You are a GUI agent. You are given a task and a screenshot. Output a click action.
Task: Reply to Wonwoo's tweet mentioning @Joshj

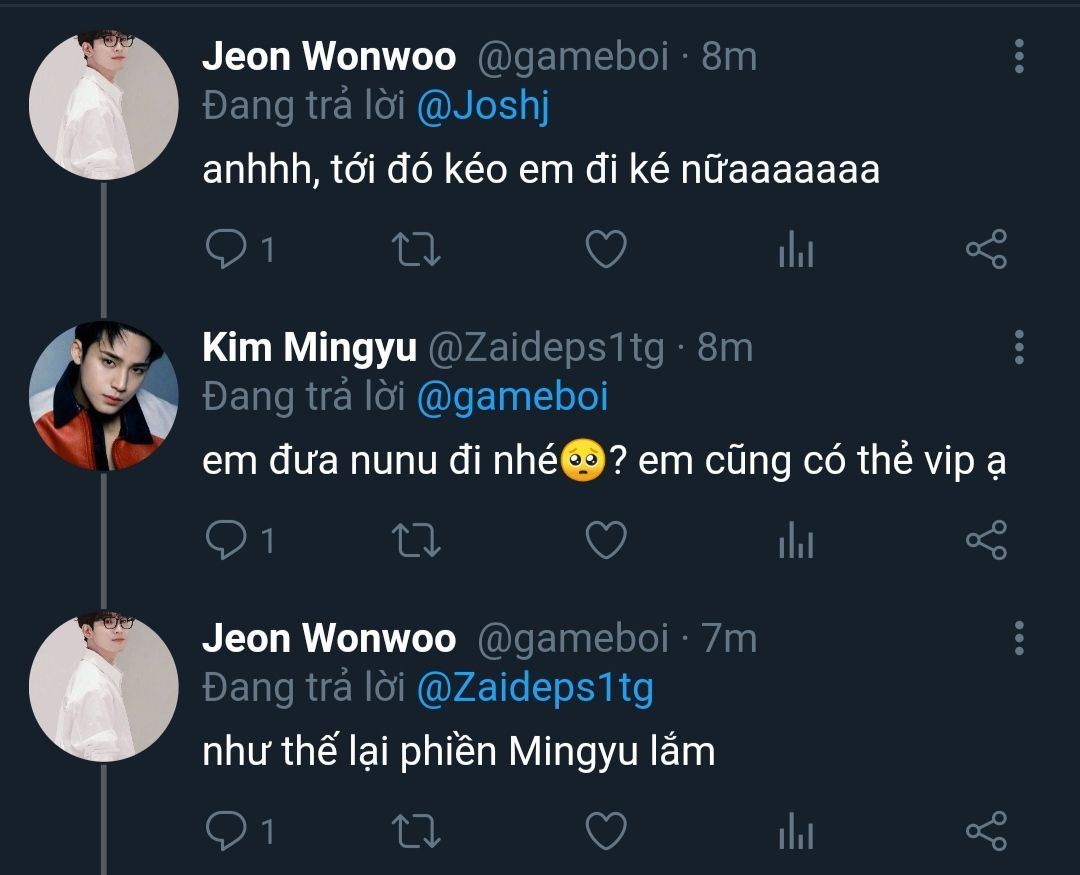coord(226,249)
